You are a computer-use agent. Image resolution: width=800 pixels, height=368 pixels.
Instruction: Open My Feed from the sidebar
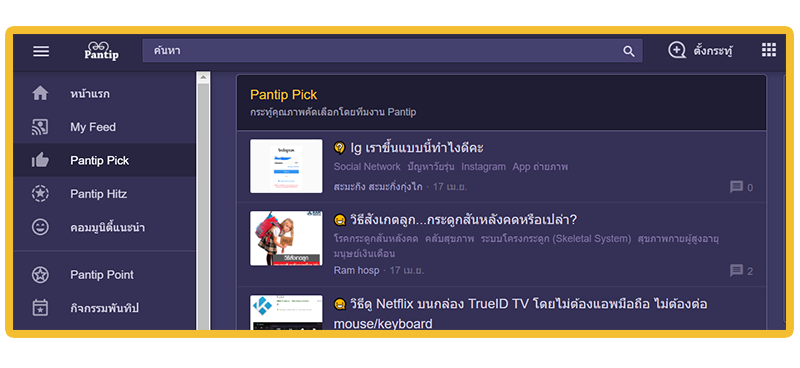(105, 127)
